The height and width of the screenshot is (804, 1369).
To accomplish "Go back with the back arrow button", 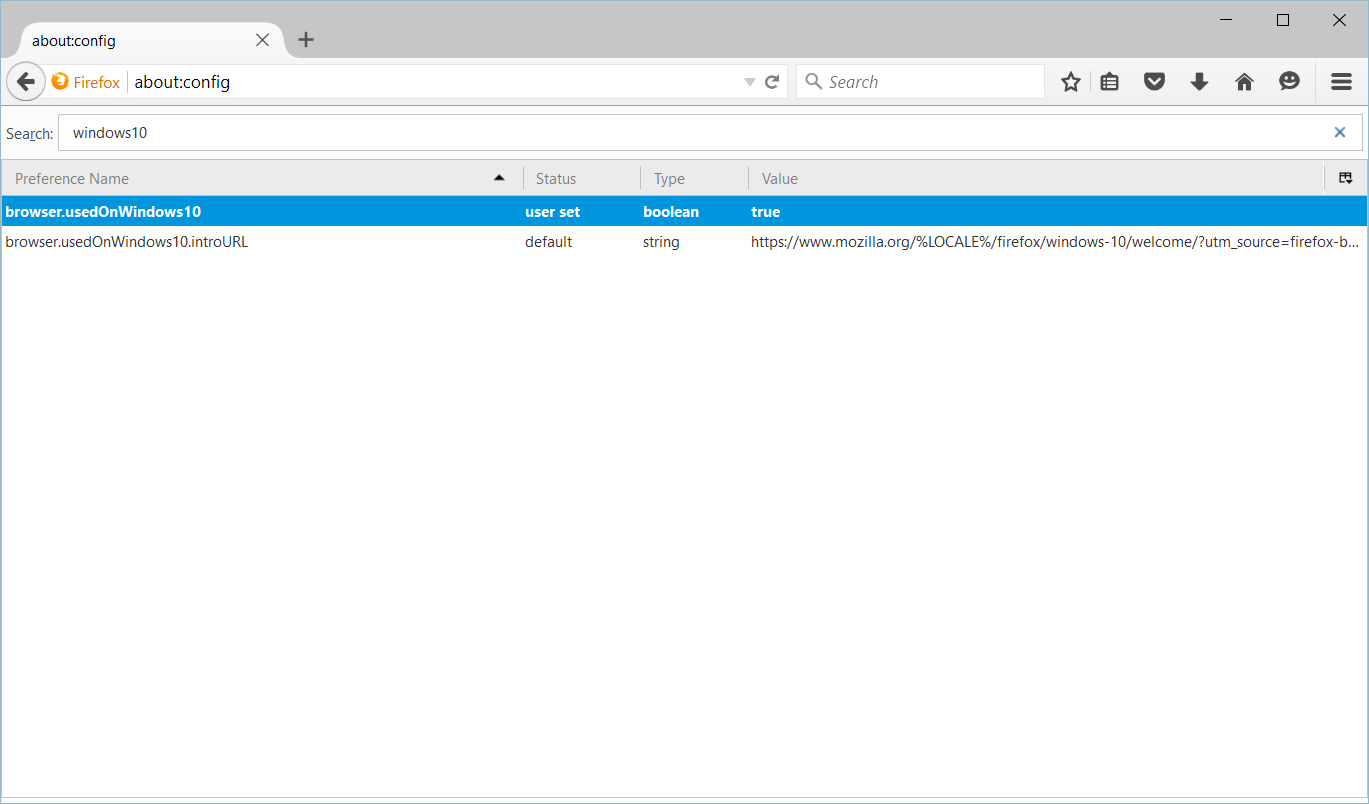I will point(26,82).
